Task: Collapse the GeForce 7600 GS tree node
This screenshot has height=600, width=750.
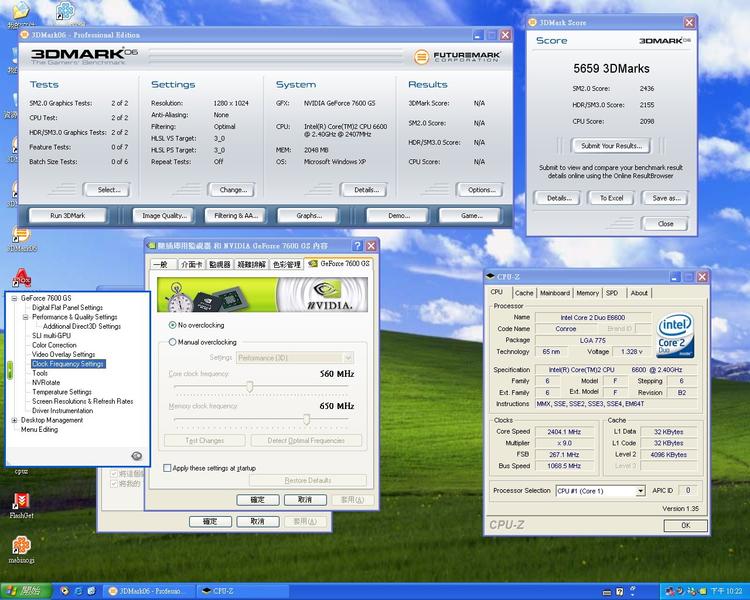Action: click(14, 298)
